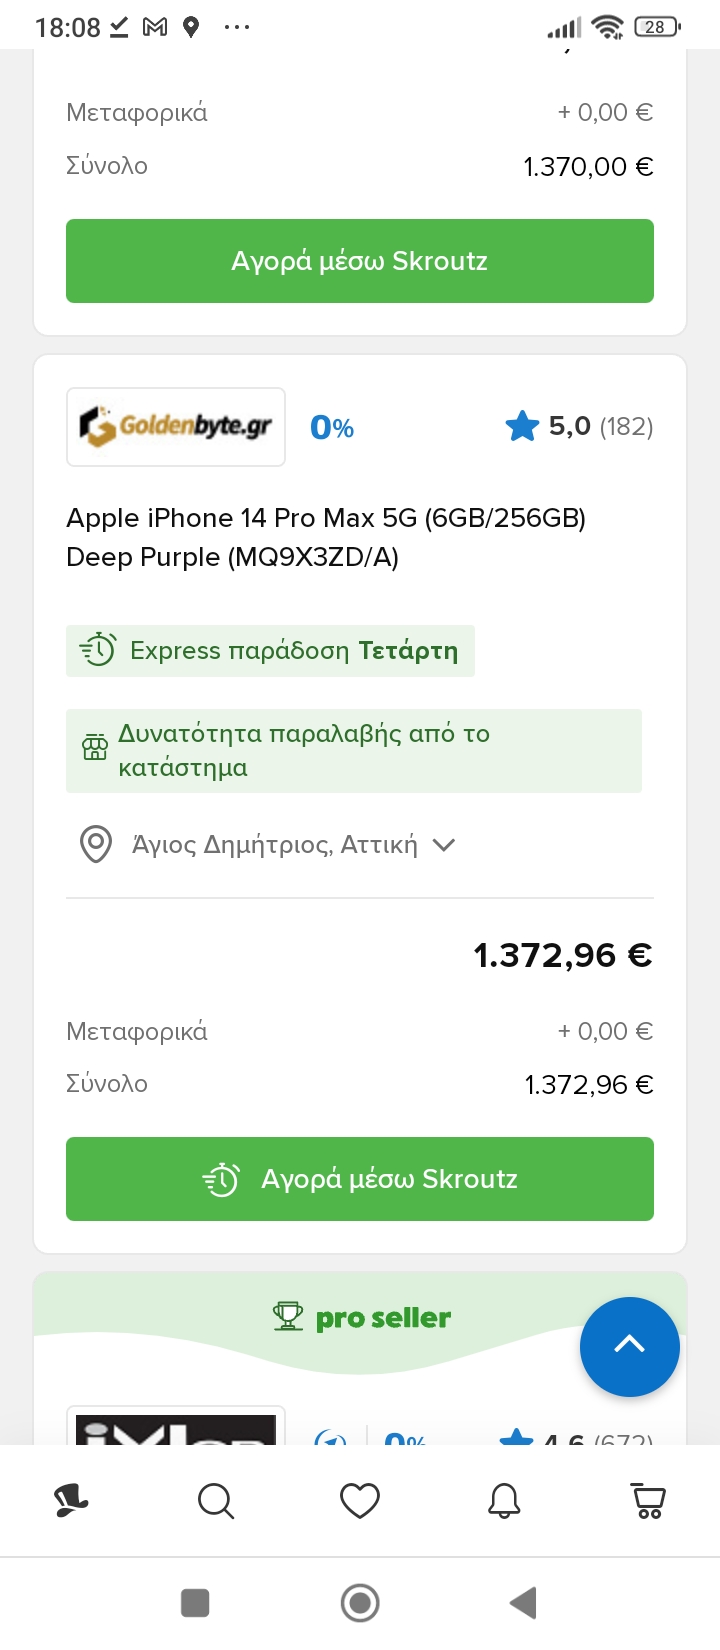This screenshot has width=720, height=1650.
Task: Tap the search magnifier icon
Action: 215,1500
